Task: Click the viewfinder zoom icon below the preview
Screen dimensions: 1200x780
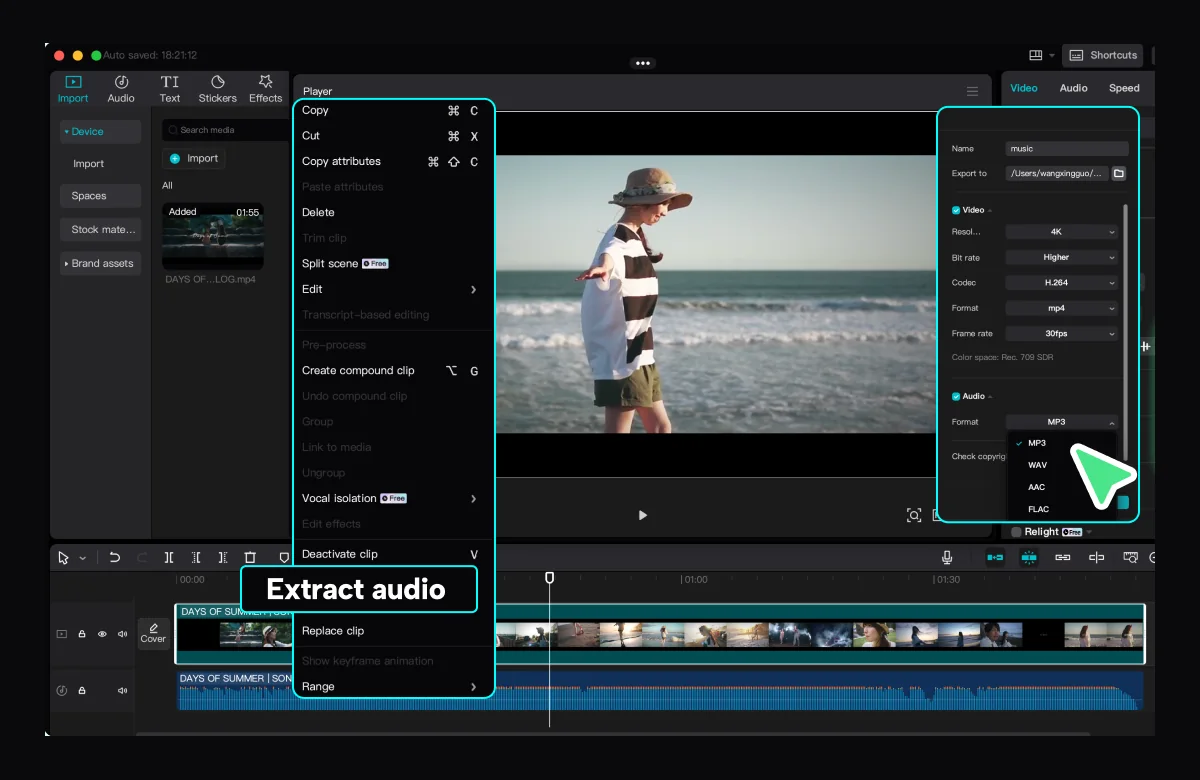Action: coord(914,515)
